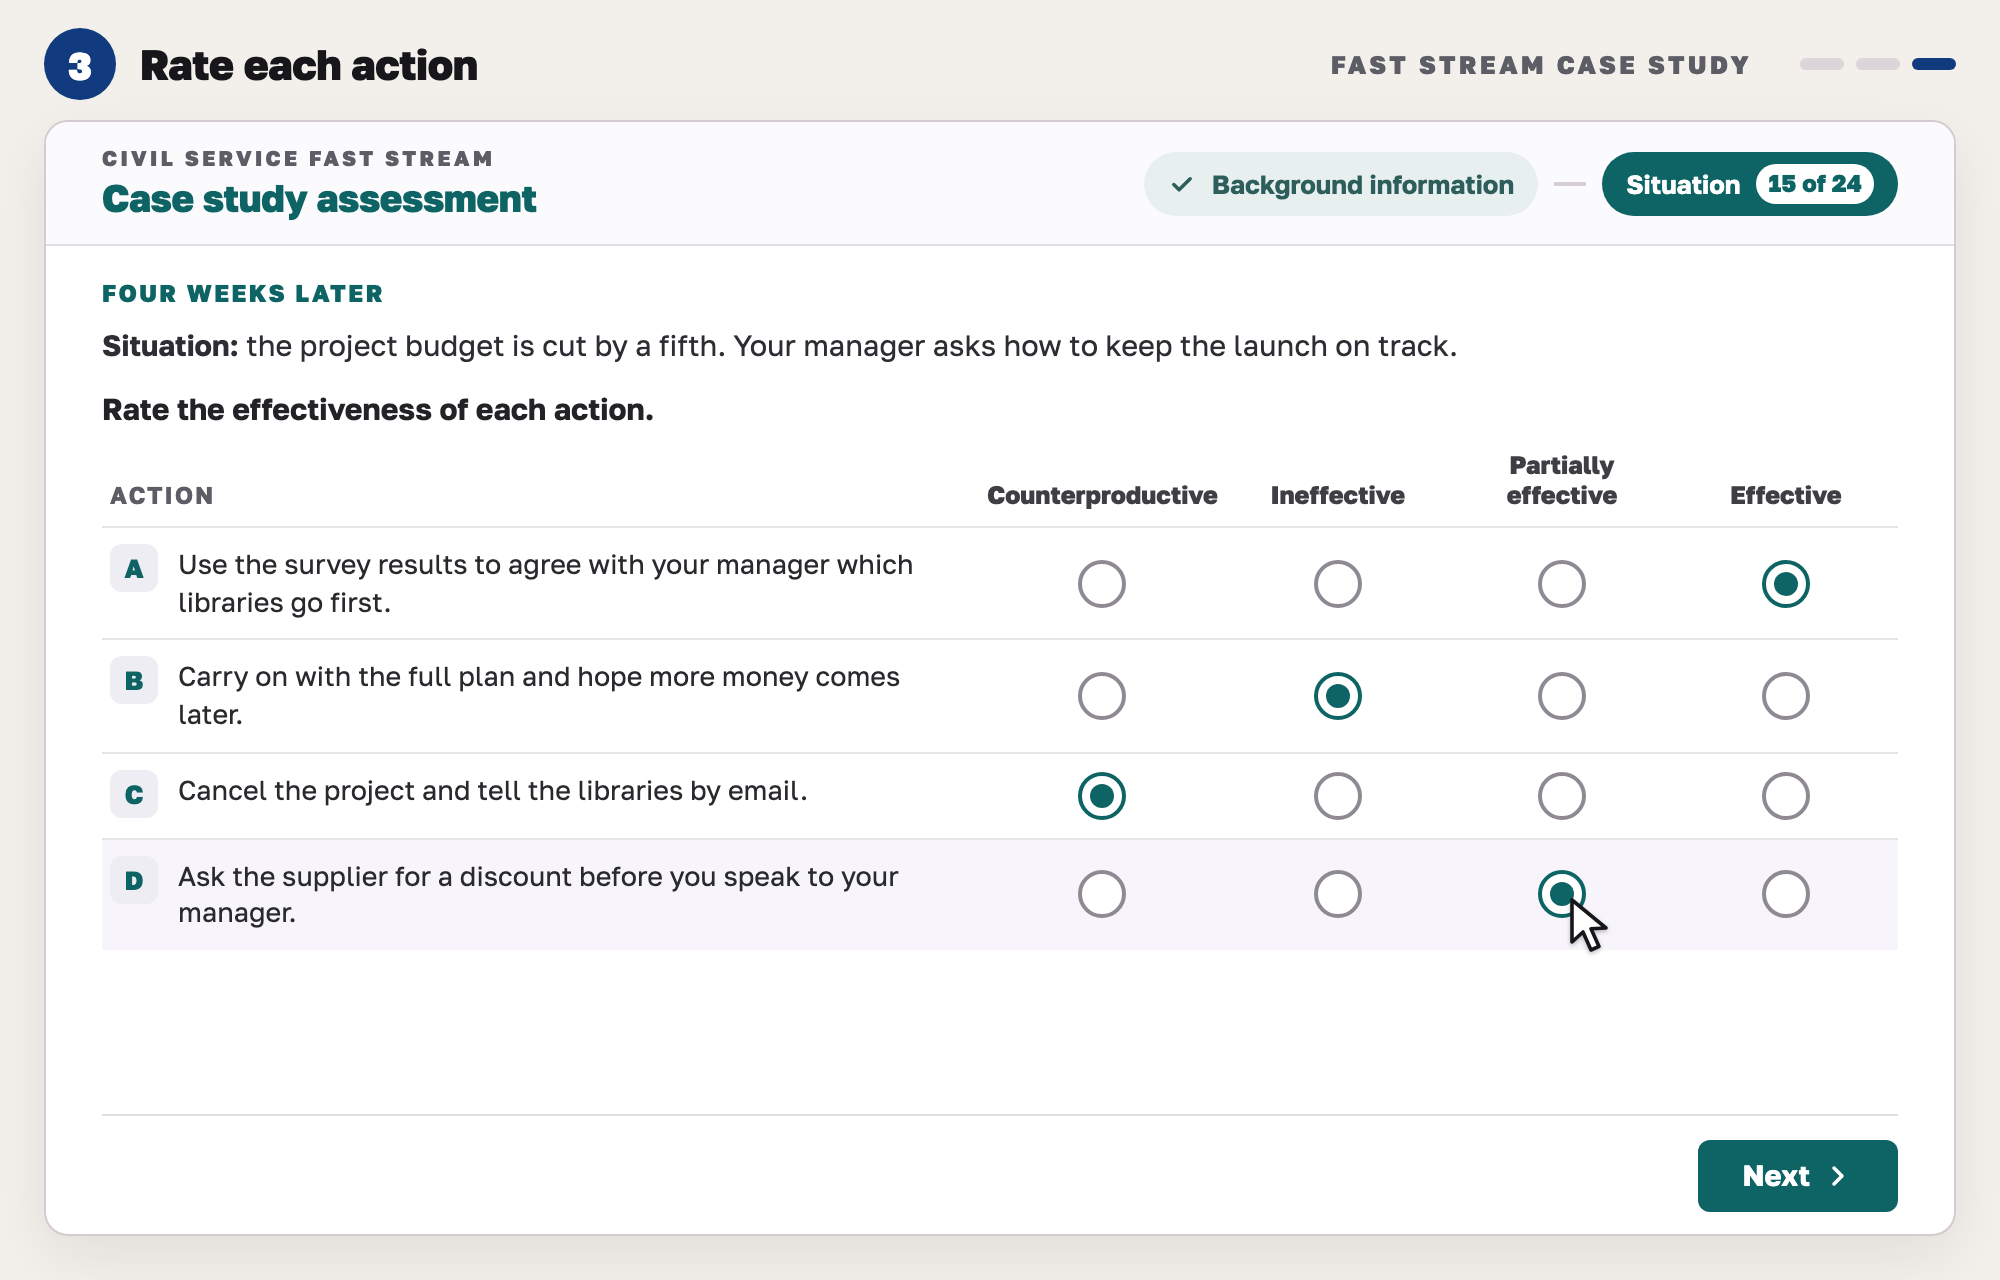
Task: Set action D to Ineffective
Action: coord(1338,894)
